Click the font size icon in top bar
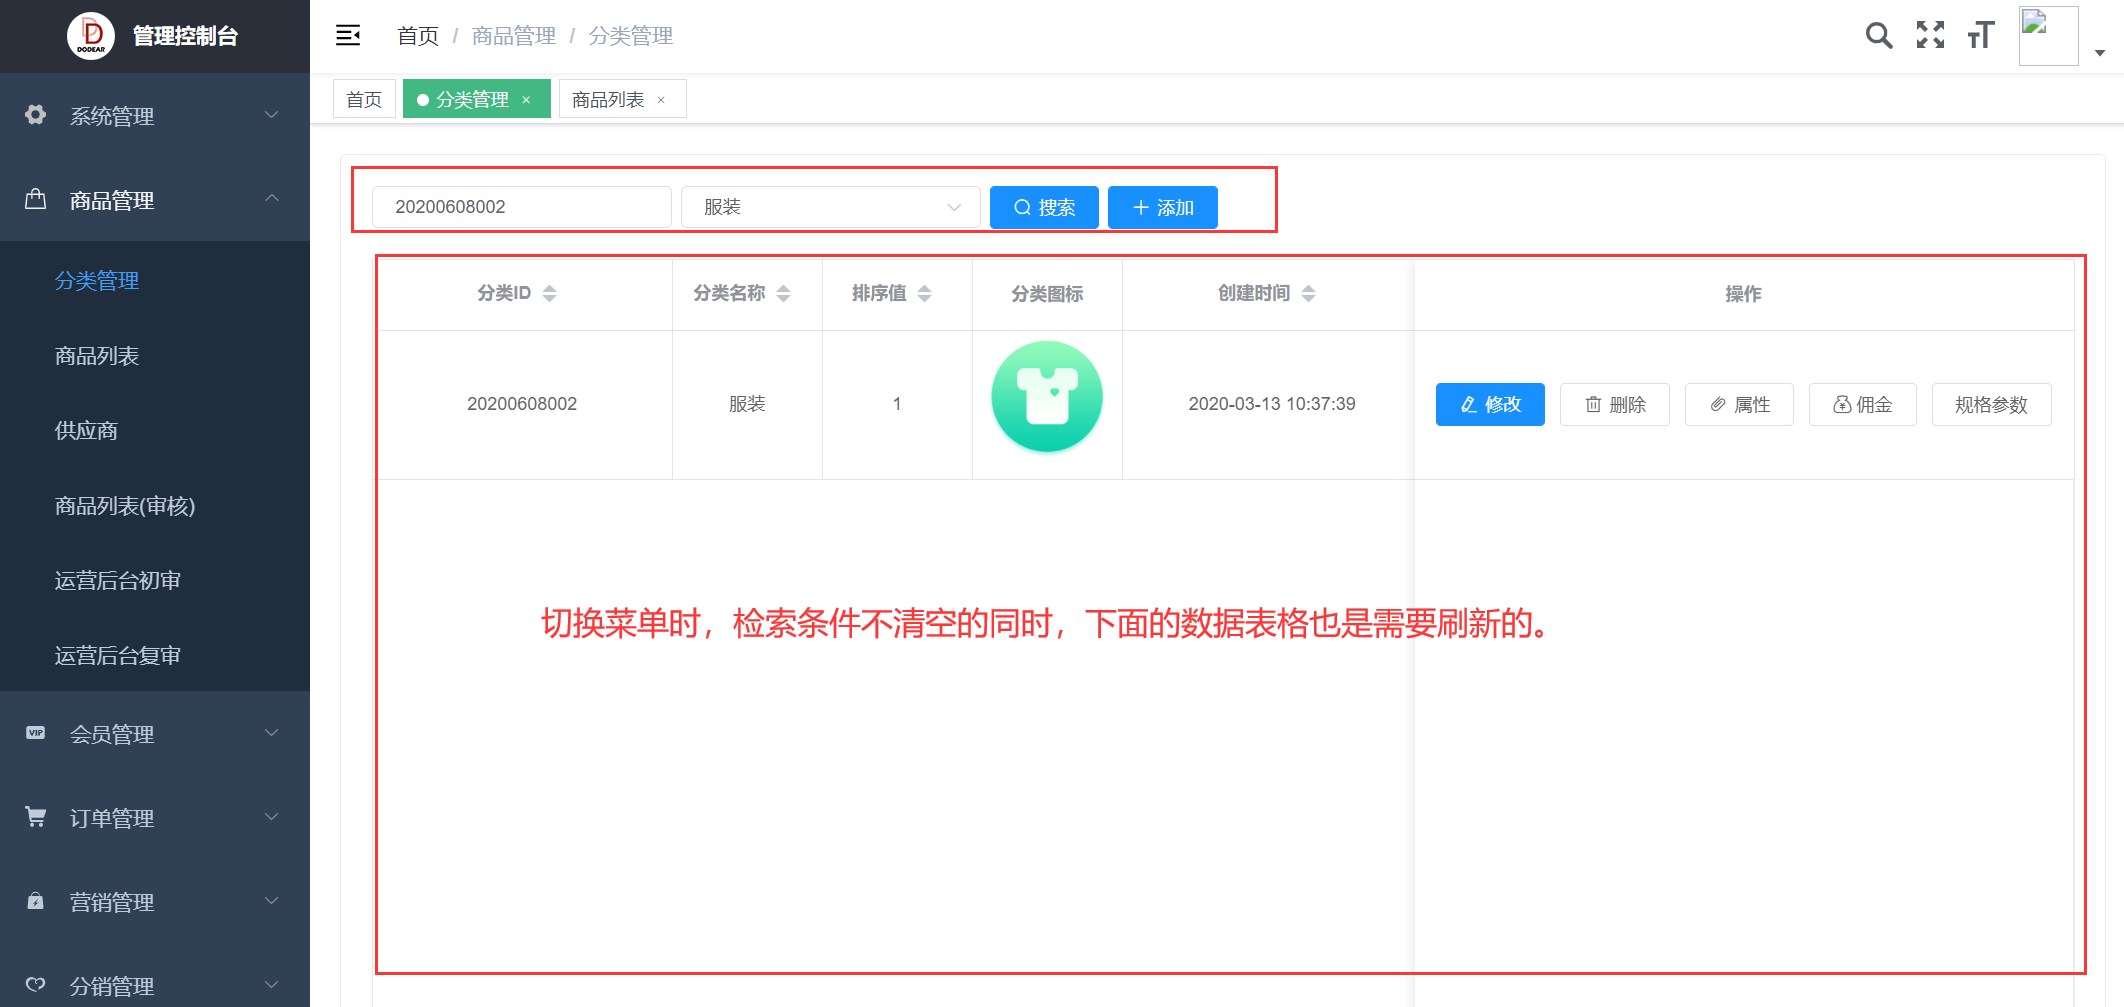The width and height of the screenshot is (2124, 1007). pos(1980,35)
